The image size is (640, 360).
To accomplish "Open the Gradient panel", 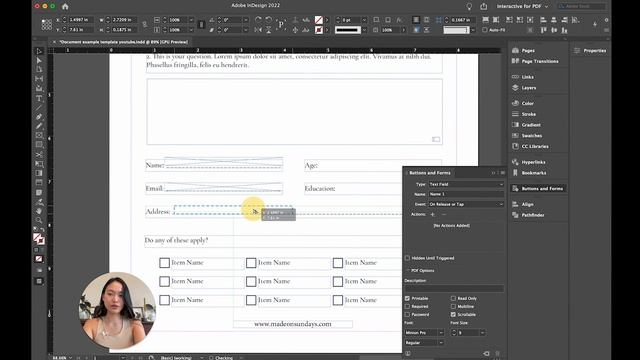I will point(527,125).
